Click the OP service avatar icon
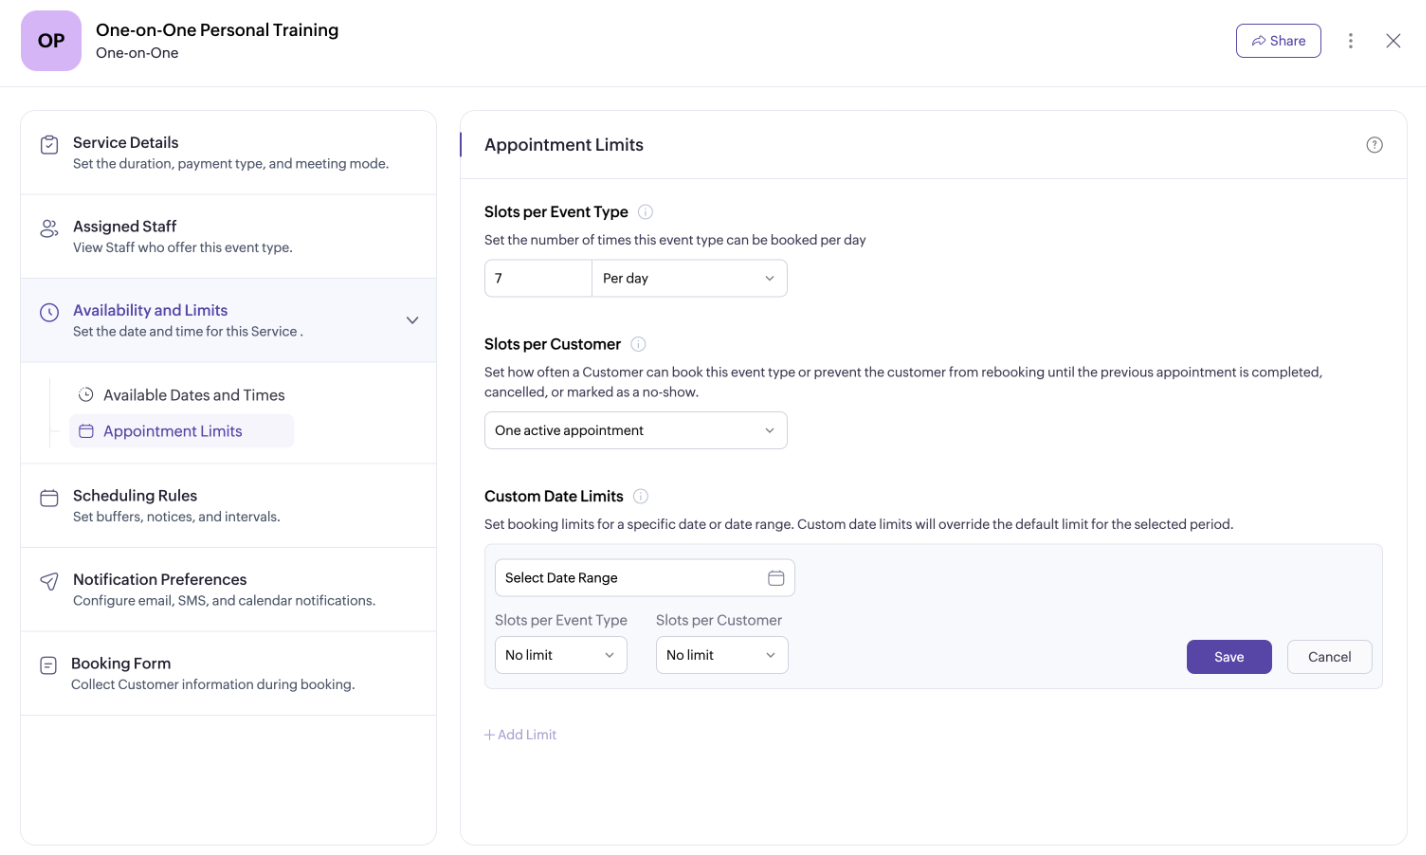The width and height of the screenshot is (1426, 855). pyautogui.click(x=51, y=41)
